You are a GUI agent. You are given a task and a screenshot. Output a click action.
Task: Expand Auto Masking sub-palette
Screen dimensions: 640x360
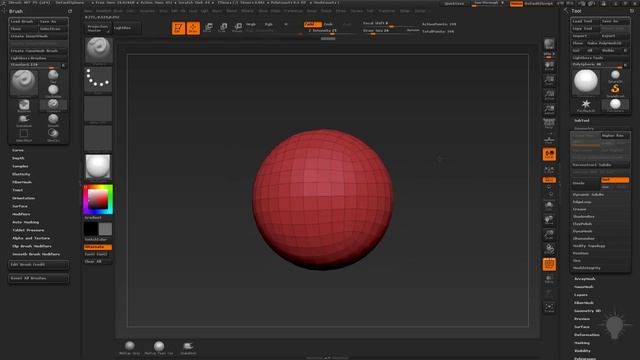pyautogui.click(x=25, y=222)
